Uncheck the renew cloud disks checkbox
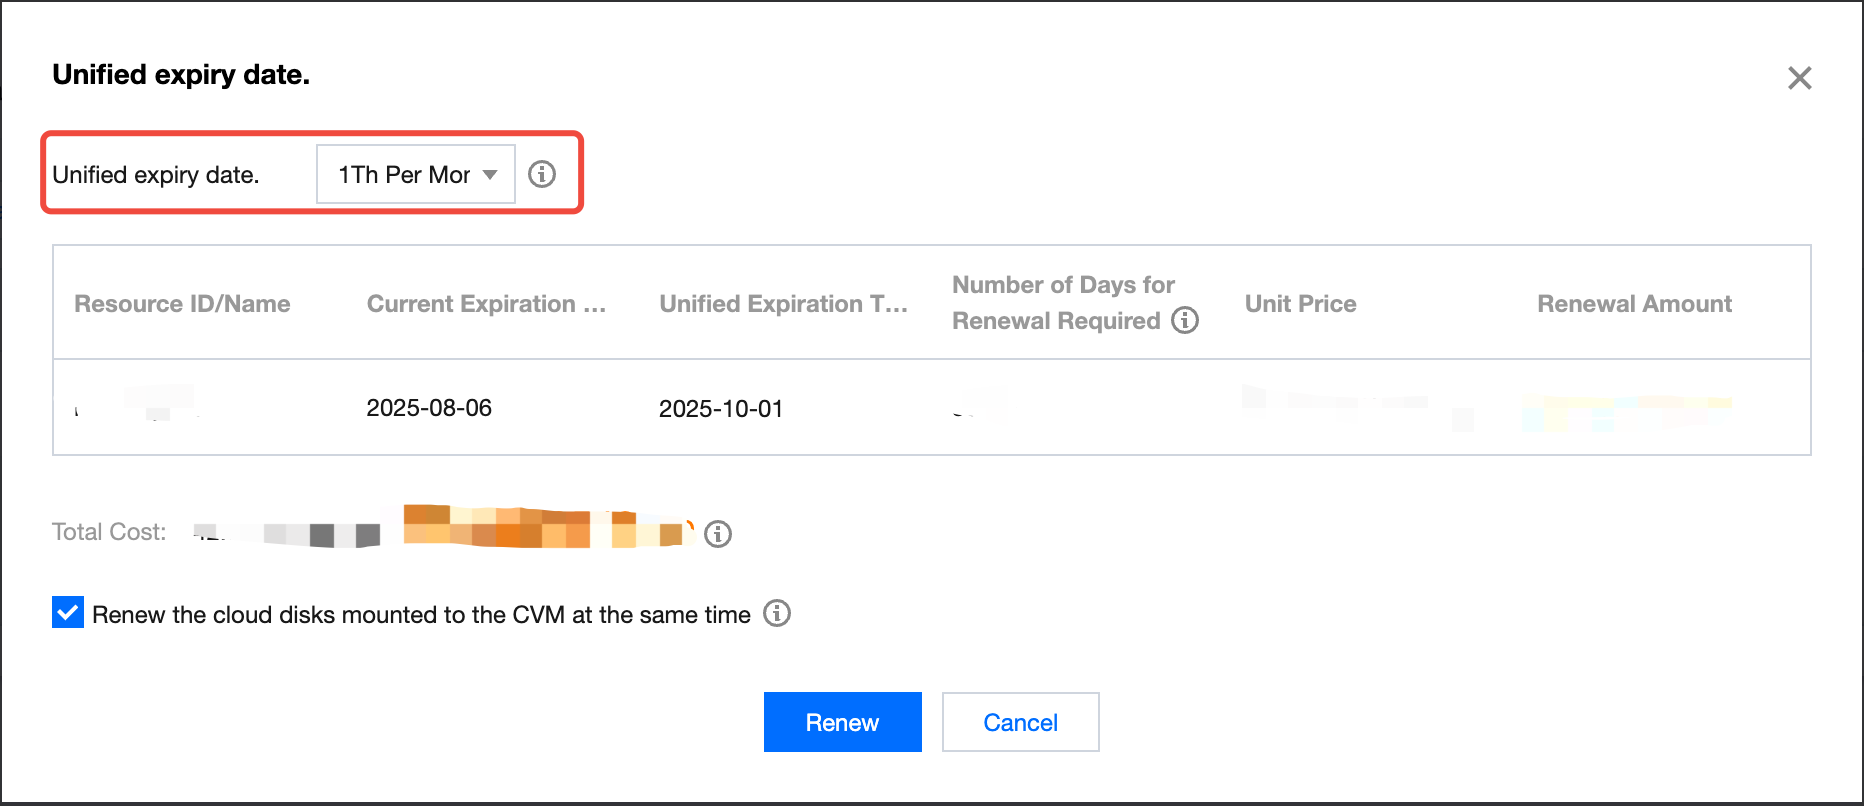Viewport: 1864px width, 806px height. tap(68, 613)
